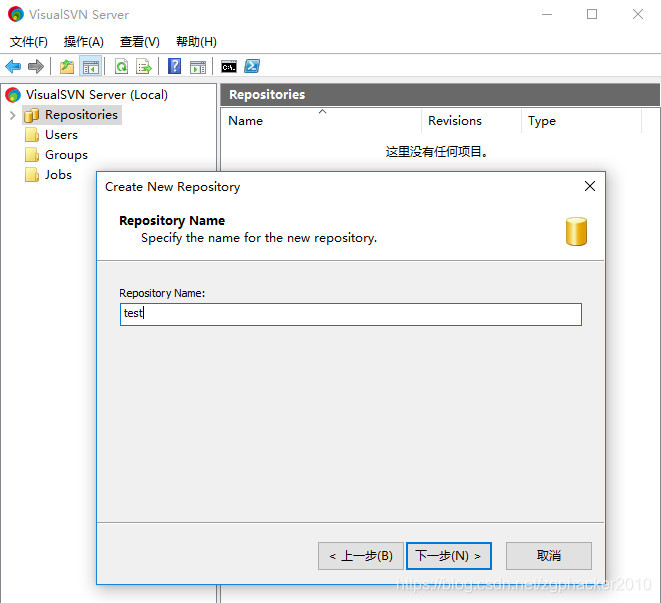Screen dimensions: 661x603
Task: Close the Create New Repository dialog
Action: [x=590, y=186]
